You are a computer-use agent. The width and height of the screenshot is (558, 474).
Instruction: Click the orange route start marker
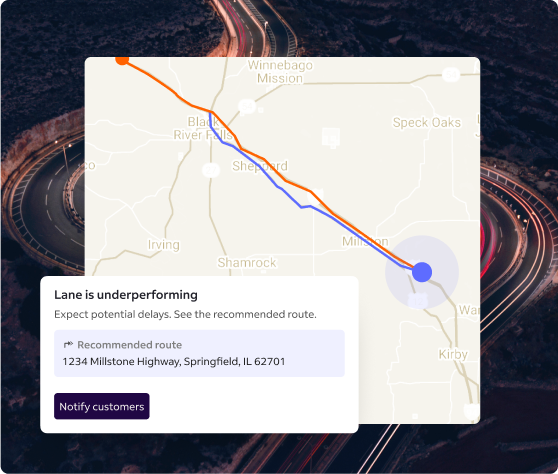[122, 60]
